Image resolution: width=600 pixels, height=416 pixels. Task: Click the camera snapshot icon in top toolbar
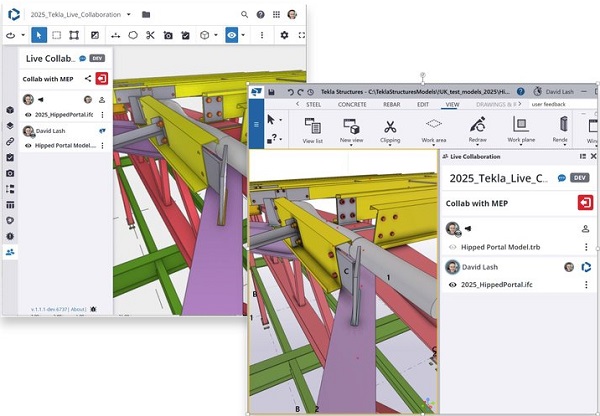168,35
